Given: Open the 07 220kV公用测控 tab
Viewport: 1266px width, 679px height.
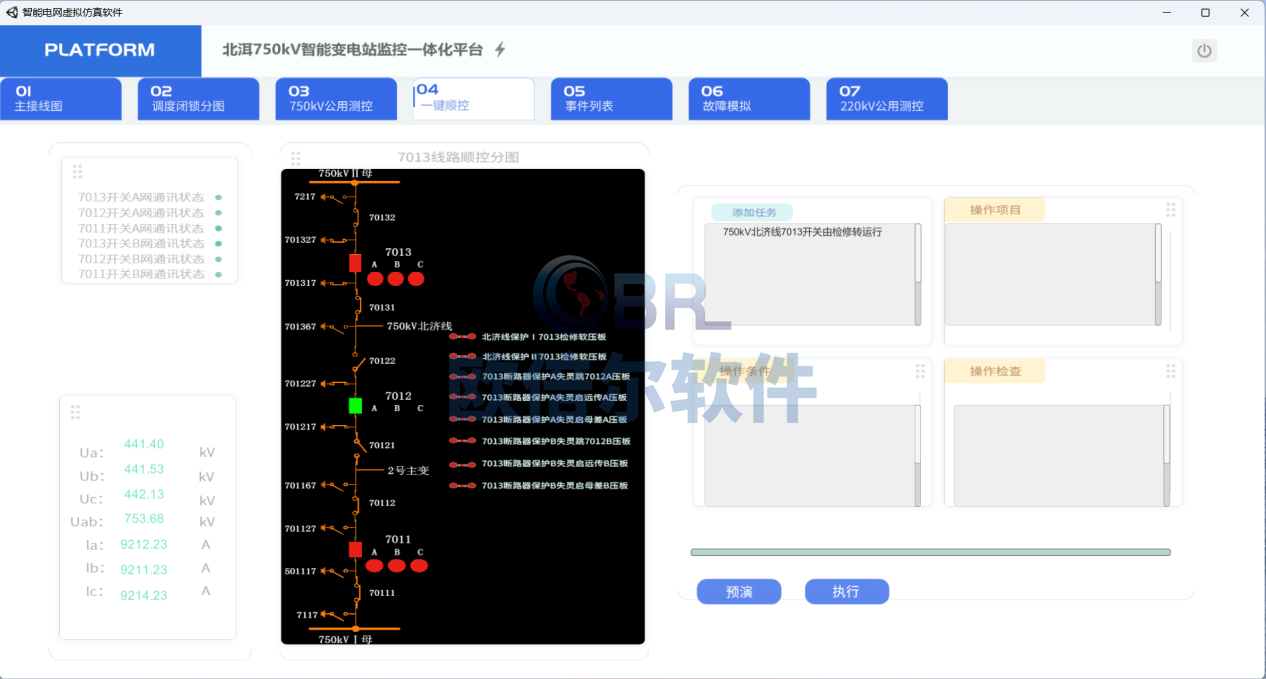Looking at the screenshot, I should pyautogui.click(x=887, y=99).
